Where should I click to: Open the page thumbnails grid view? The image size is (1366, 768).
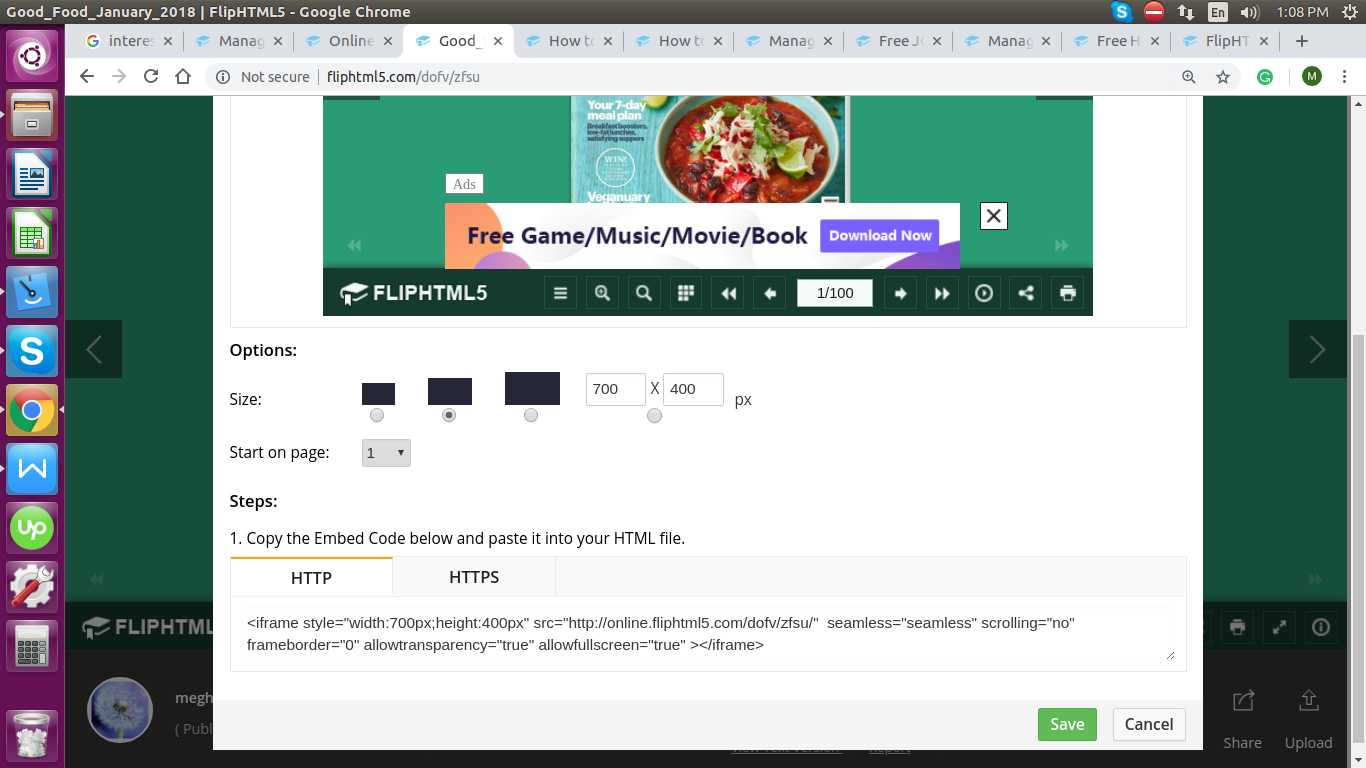pyautogui.click(x=686, y=292)
